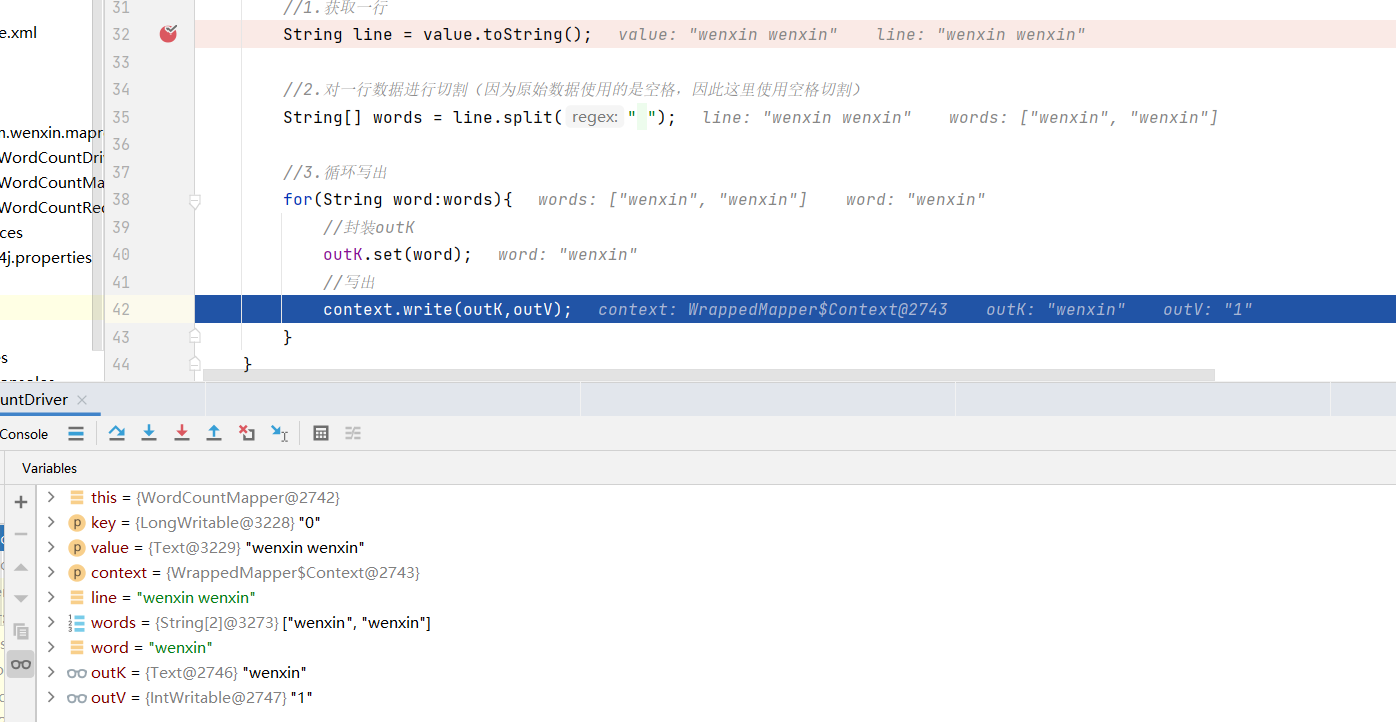The image size is (1396, 722).
Task: Click the Trace Current Stream Chain icon
Action: (353, 433)
